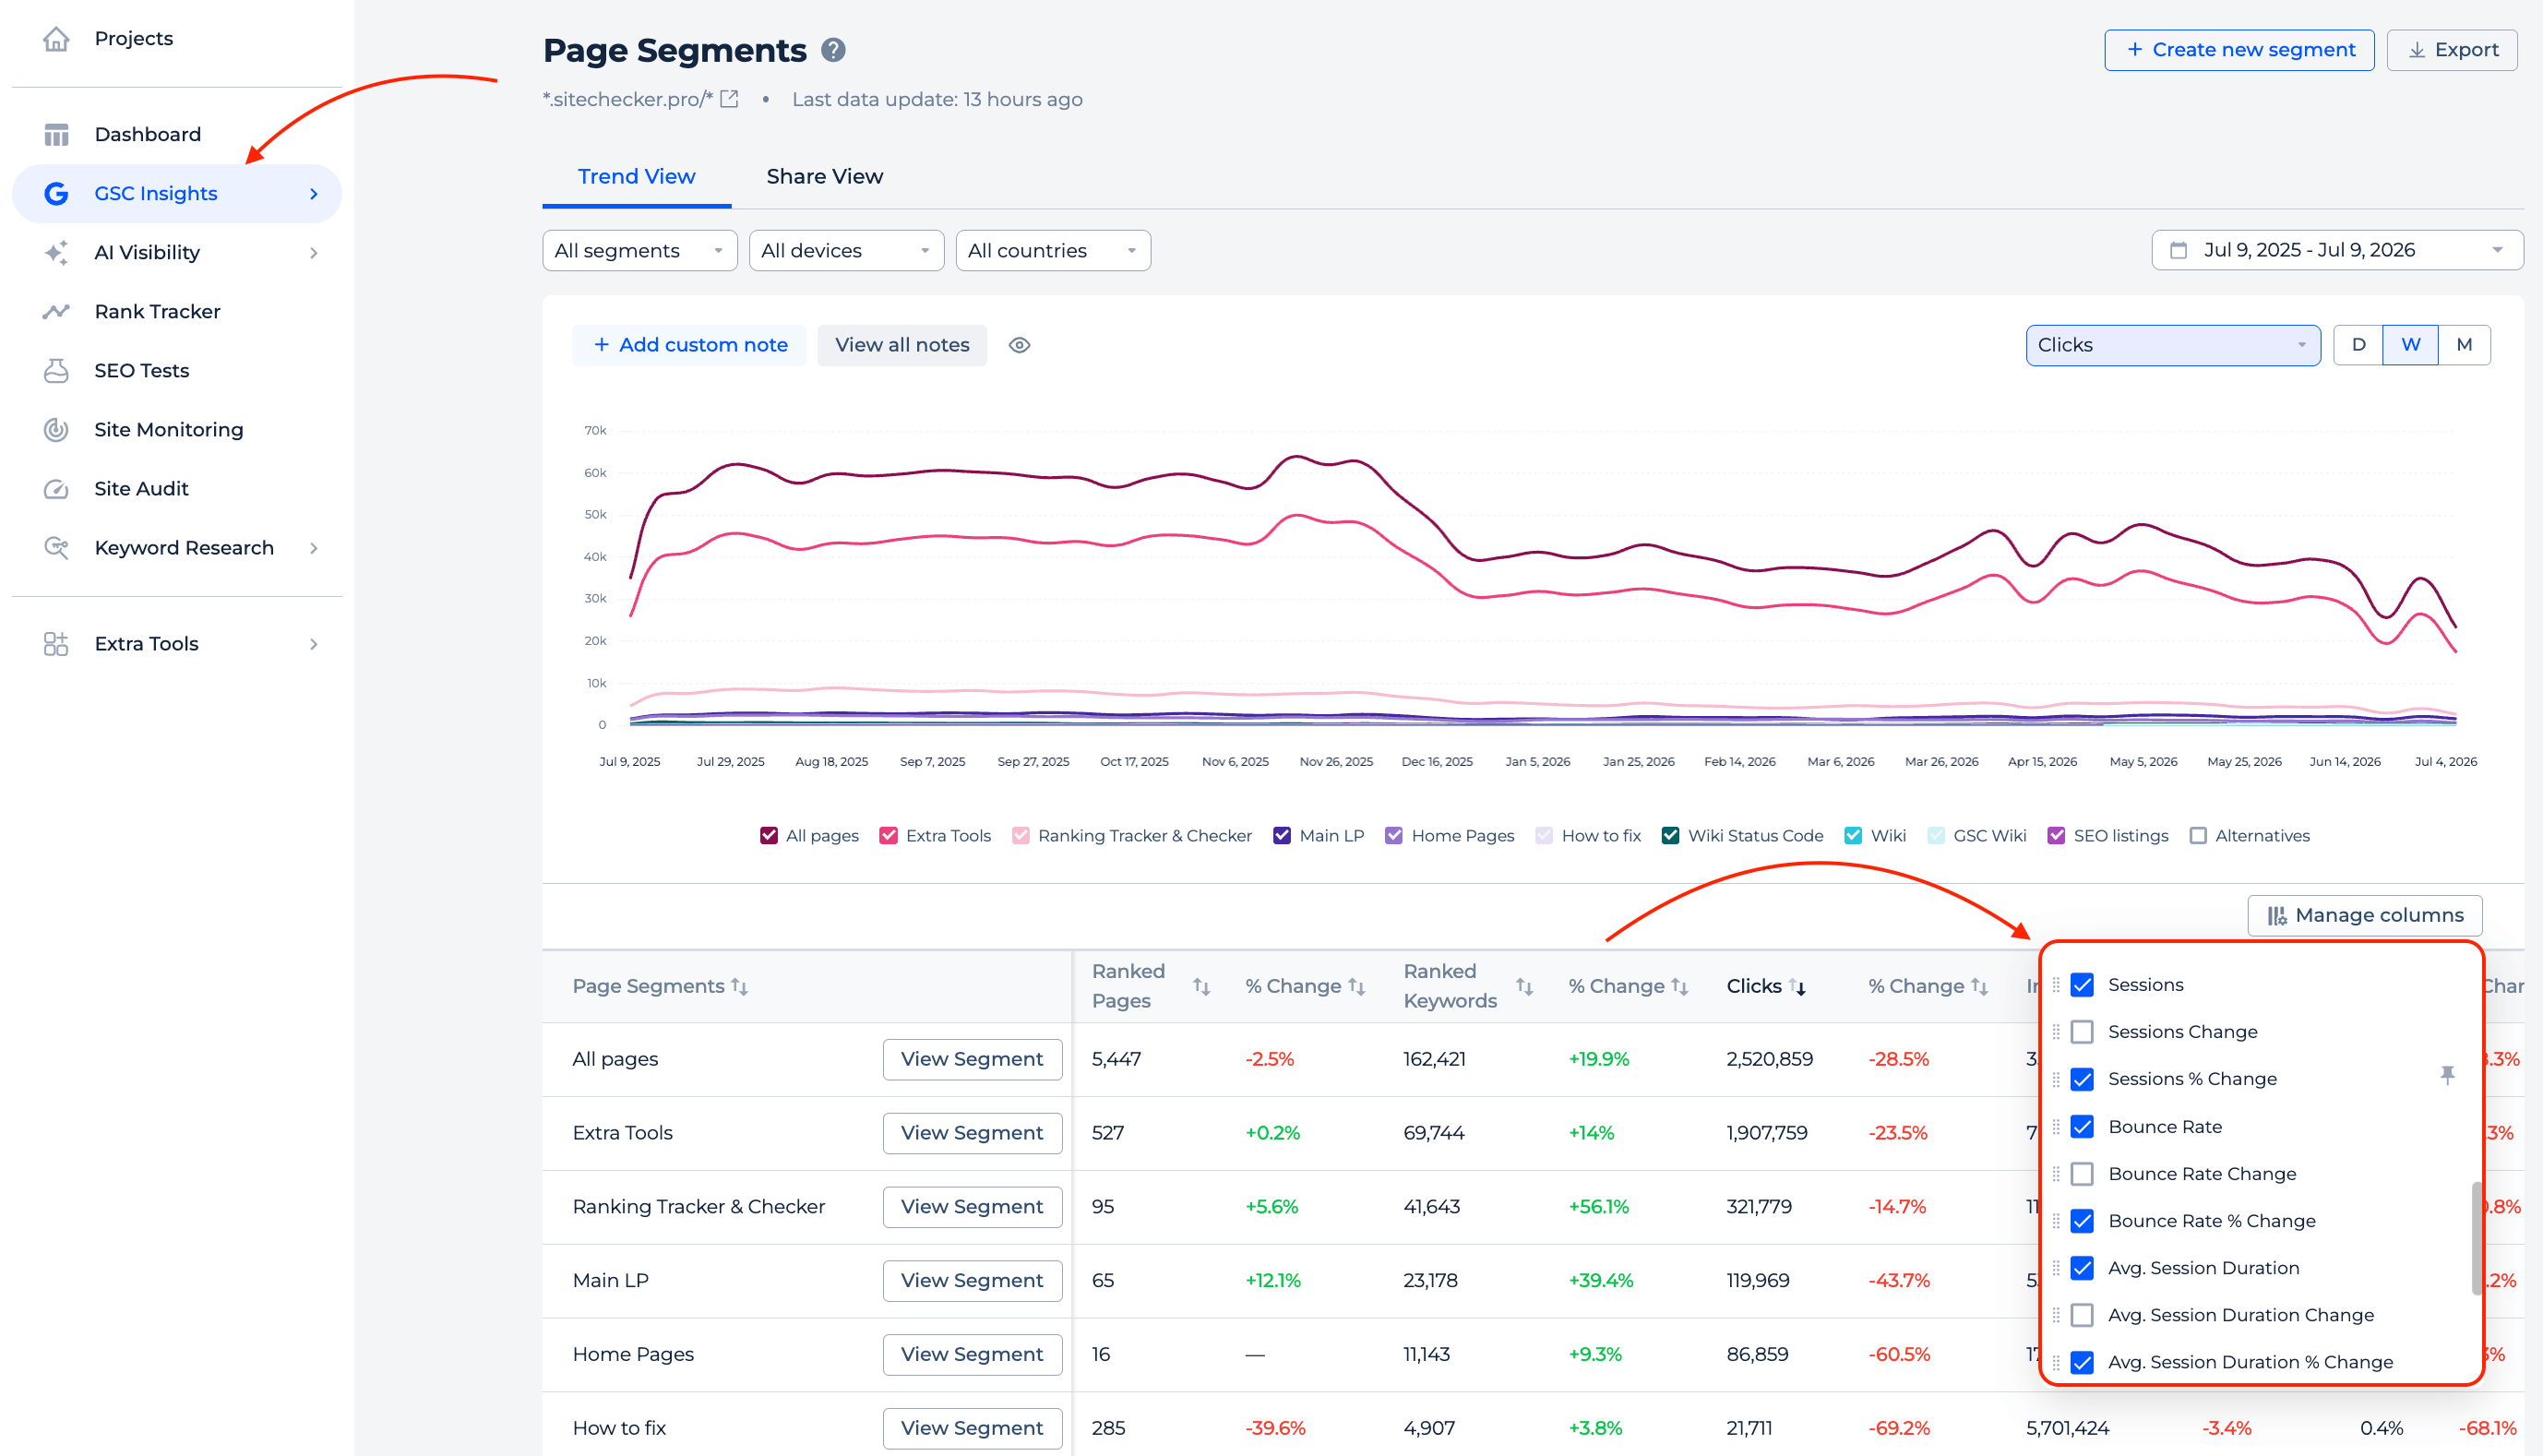The image size is (2543, 1456).
Task: Click Add custom note button
Action: [689, 345]
